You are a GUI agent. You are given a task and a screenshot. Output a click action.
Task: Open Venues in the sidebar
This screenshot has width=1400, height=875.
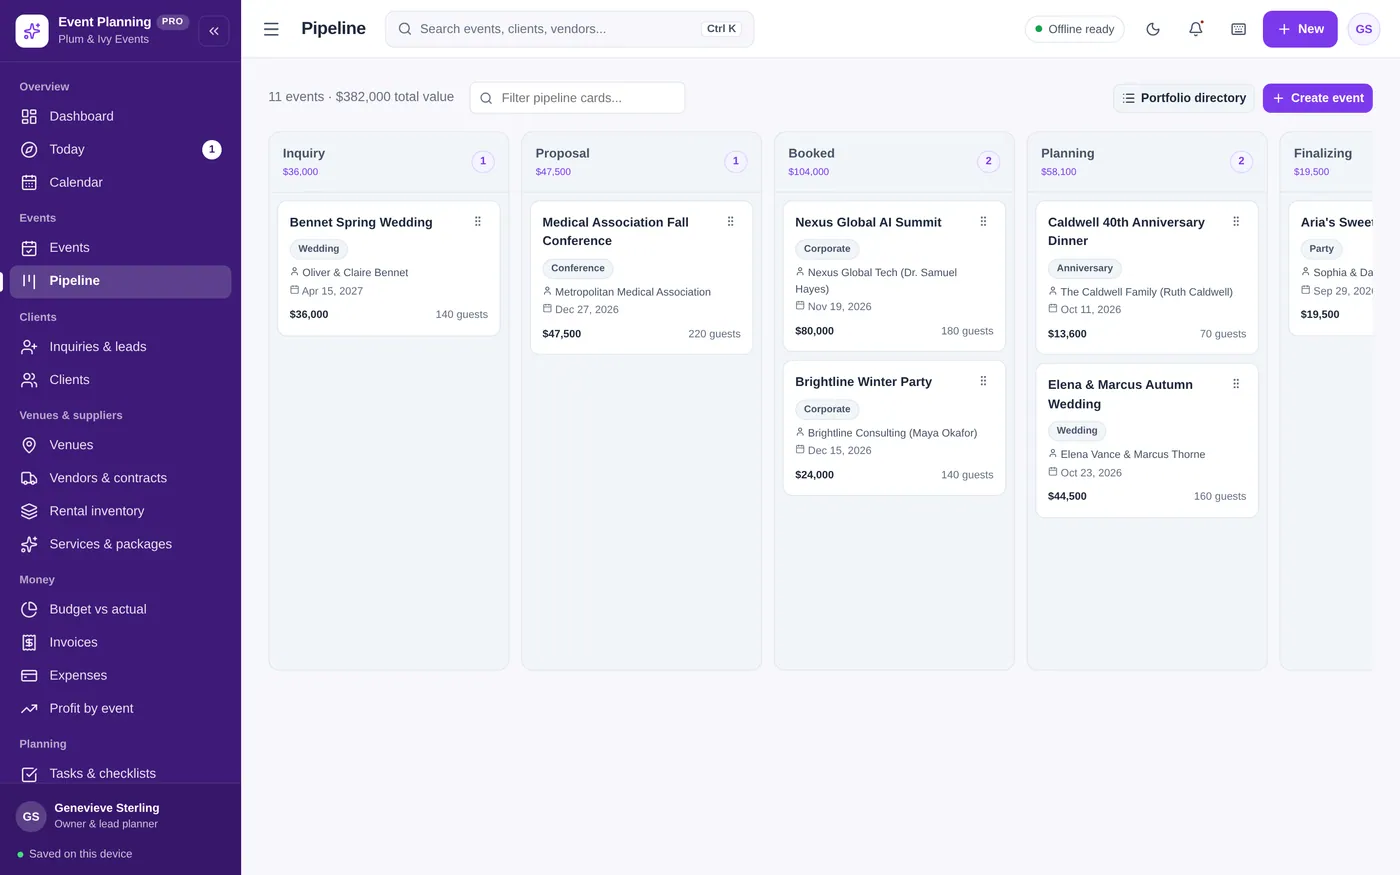click(x=120, y=445)
